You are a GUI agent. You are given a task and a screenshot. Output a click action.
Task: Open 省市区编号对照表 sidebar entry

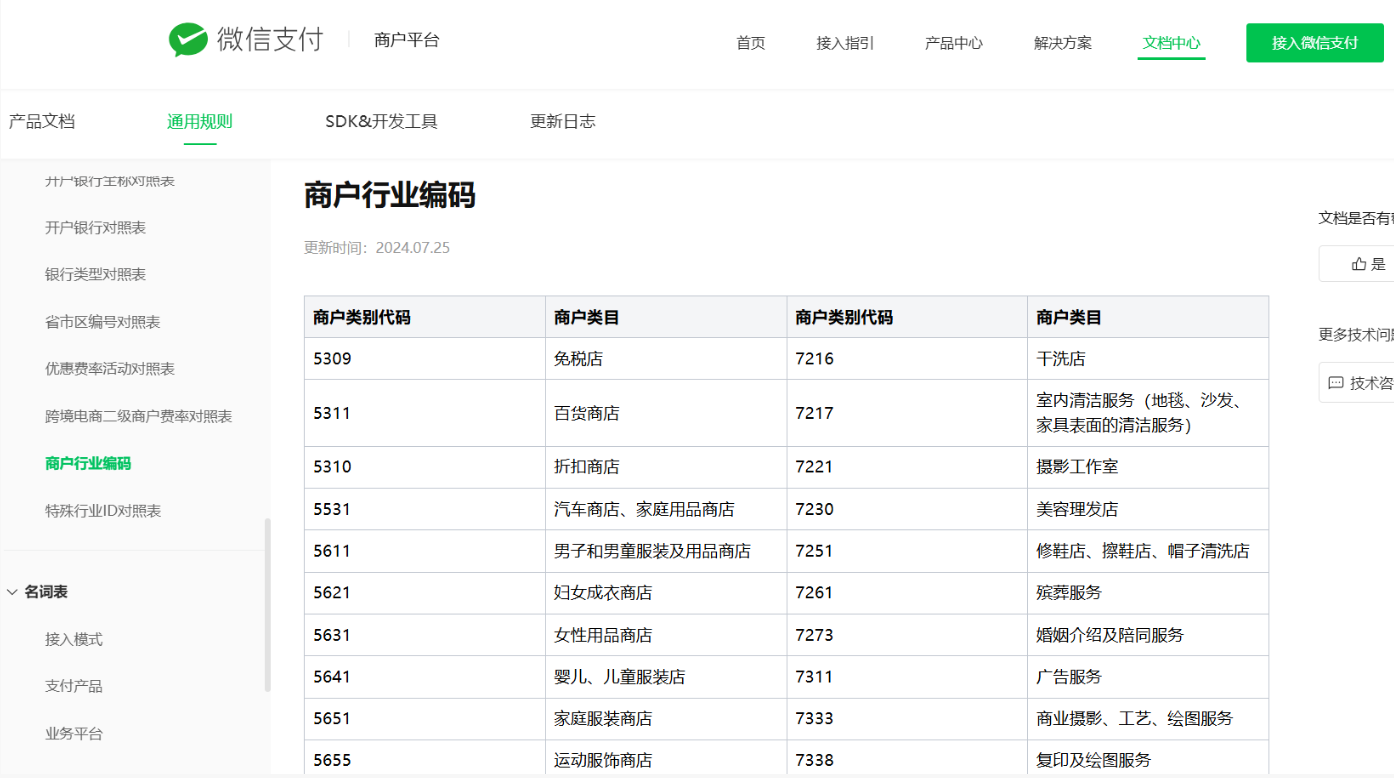102,322
